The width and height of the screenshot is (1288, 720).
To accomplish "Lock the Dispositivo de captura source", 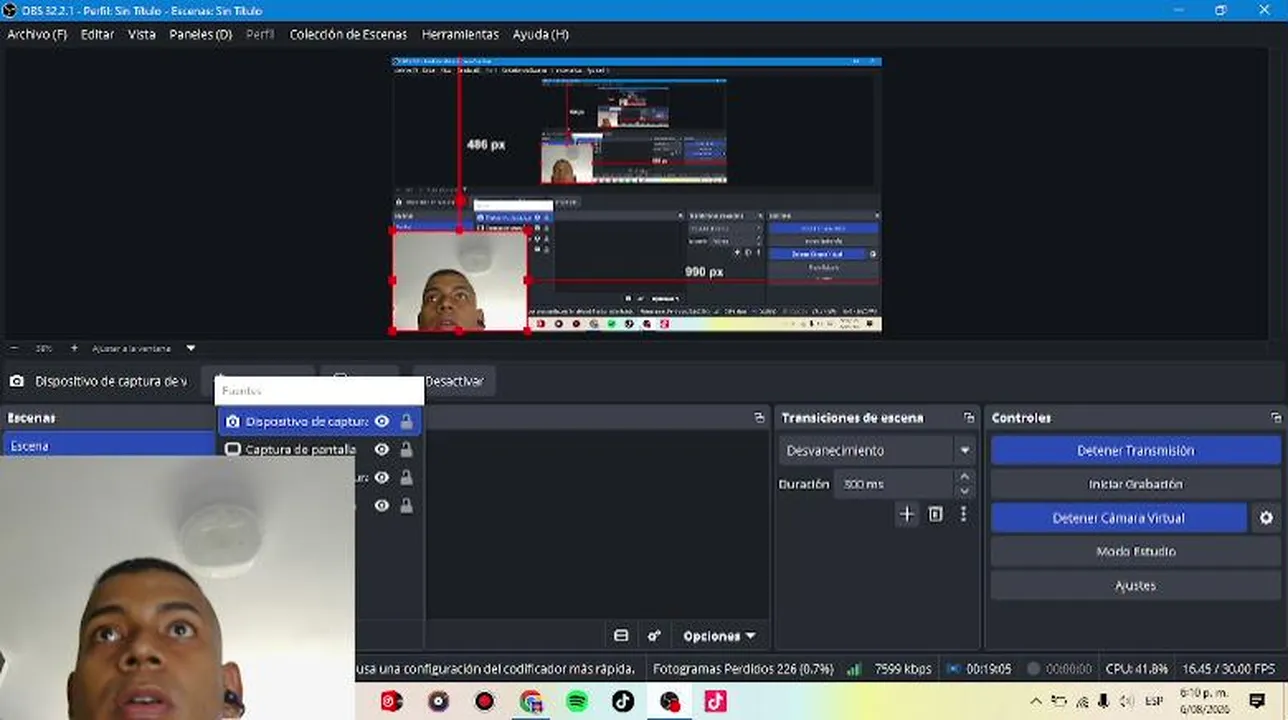I will pyautogui.click(x=407, y=422).
